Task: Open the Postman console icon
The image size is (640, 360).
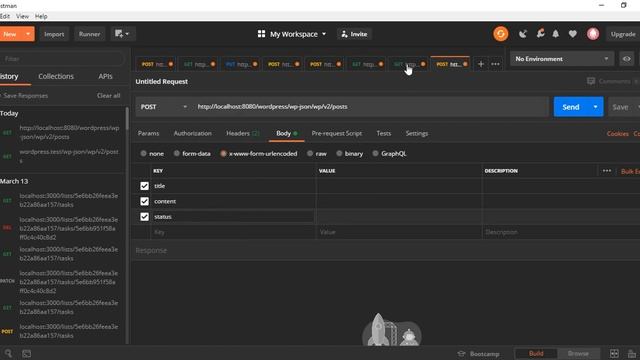Action: 27,353
